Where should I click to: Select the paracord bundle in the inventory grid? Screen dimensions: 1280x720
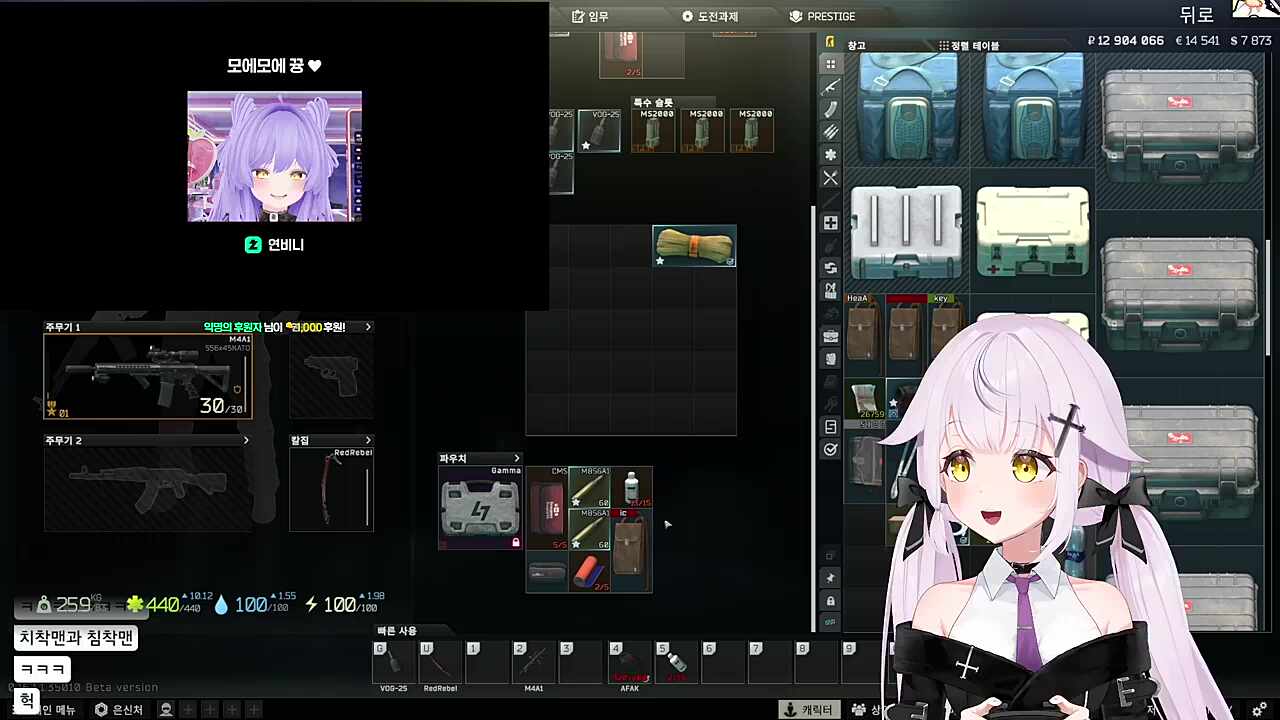pyautogui.click(x=694, y=246)
